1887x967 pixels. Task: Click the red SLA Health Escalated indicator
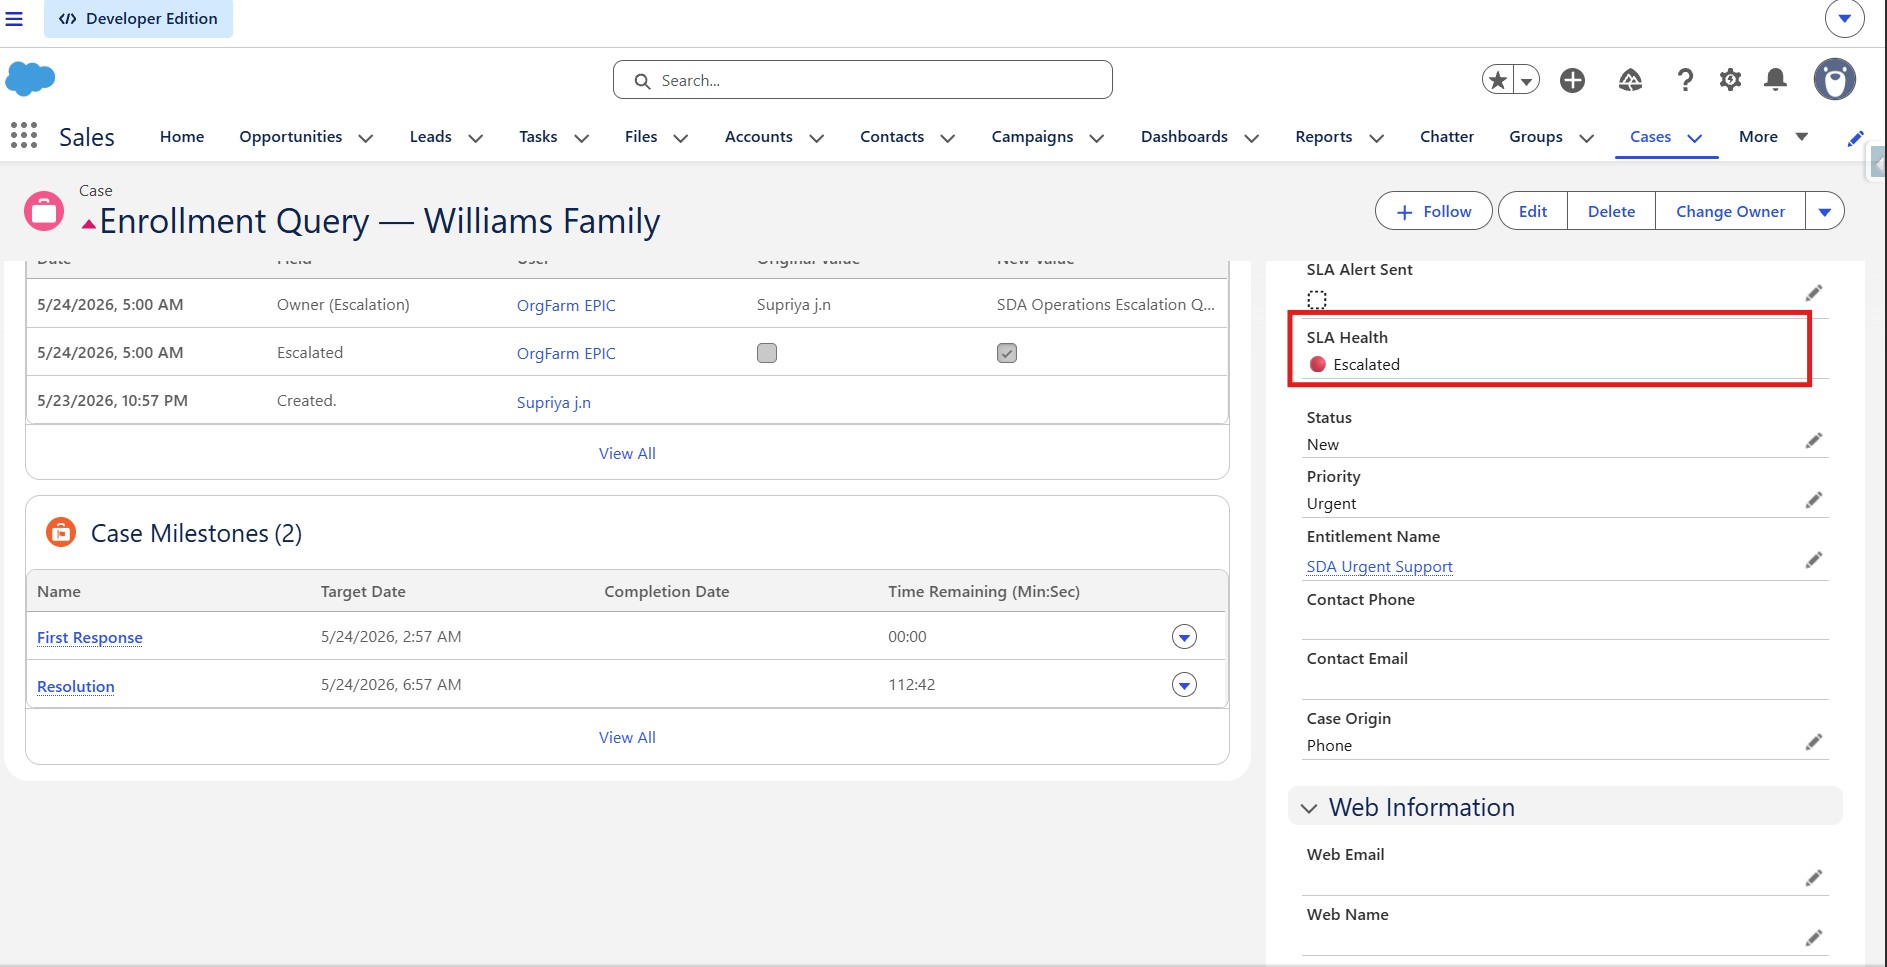(x=1318, y=364)
